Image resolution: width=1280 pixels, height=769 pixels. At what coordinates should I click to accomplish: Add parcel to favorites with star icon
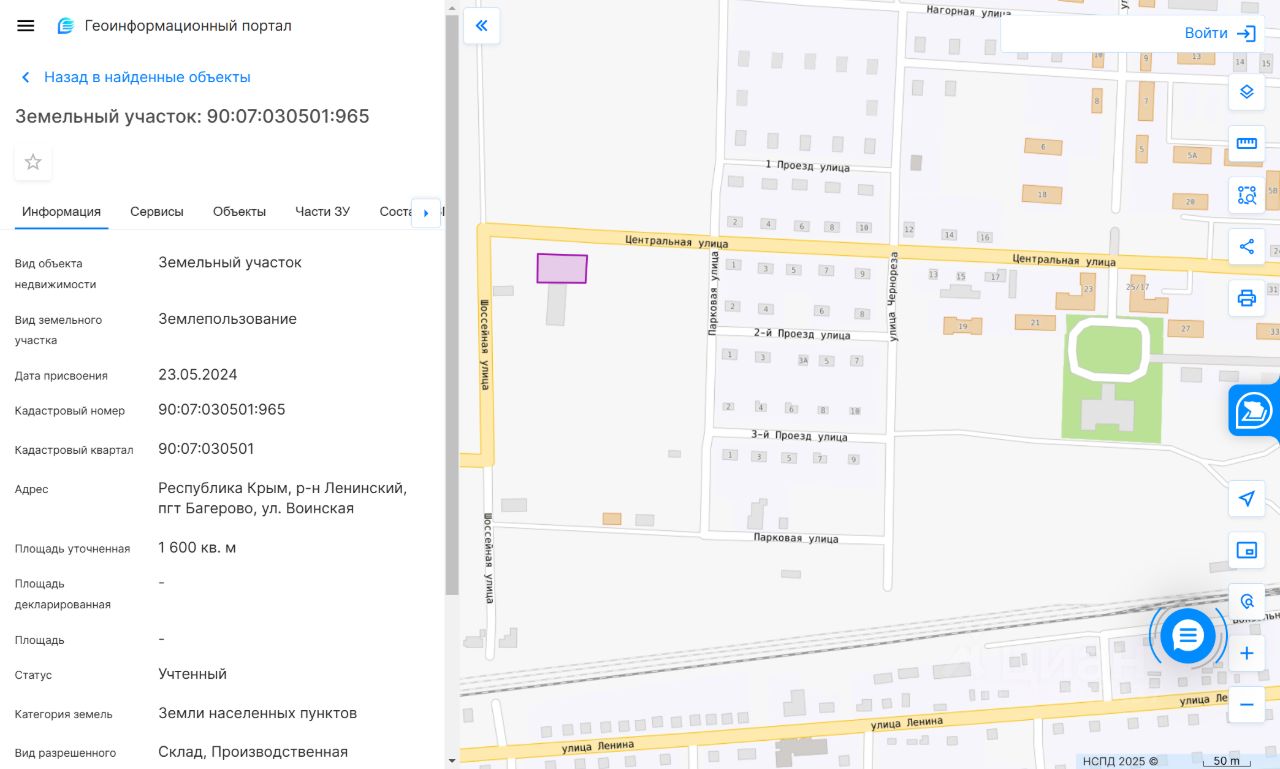[33, 162]
